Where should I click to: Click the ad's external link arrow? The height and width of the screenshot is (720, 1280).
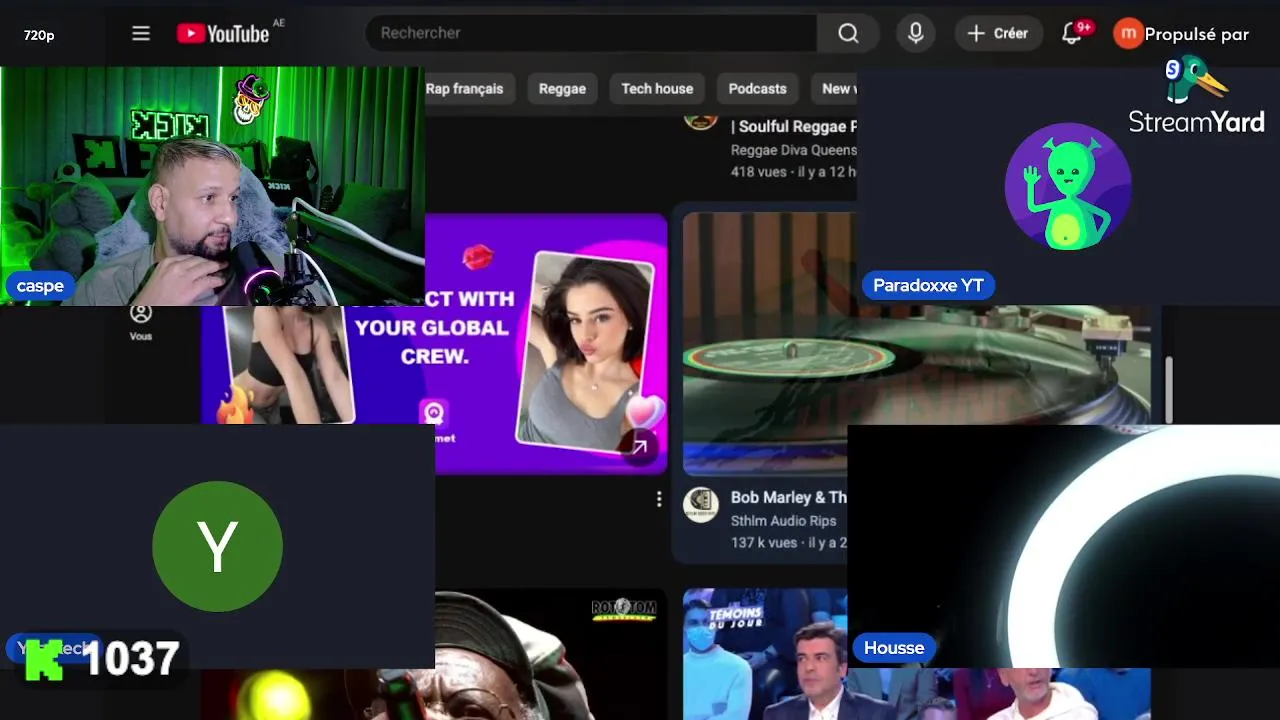pyautogui.click(x=638, y=448)
